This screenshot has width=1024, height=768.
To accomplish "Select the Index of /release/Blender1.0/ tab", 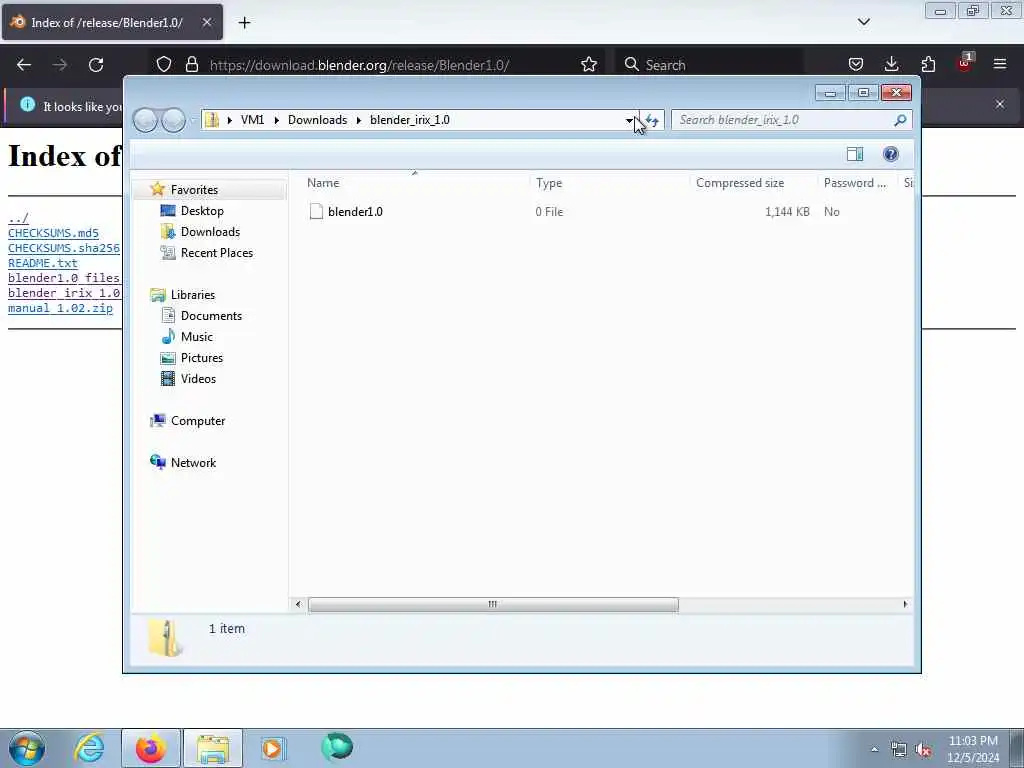I will coord(112,22).
